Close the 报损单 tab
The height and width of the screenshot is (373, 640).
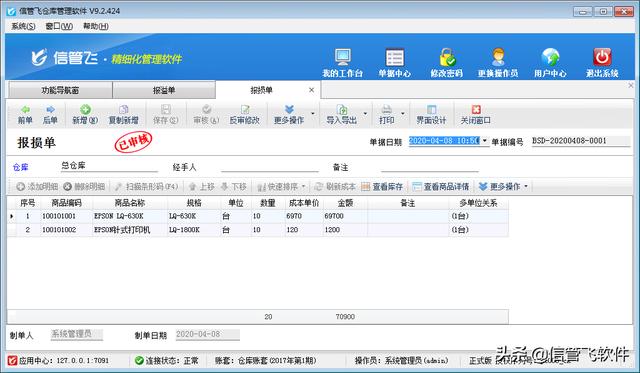pos(311,90)
